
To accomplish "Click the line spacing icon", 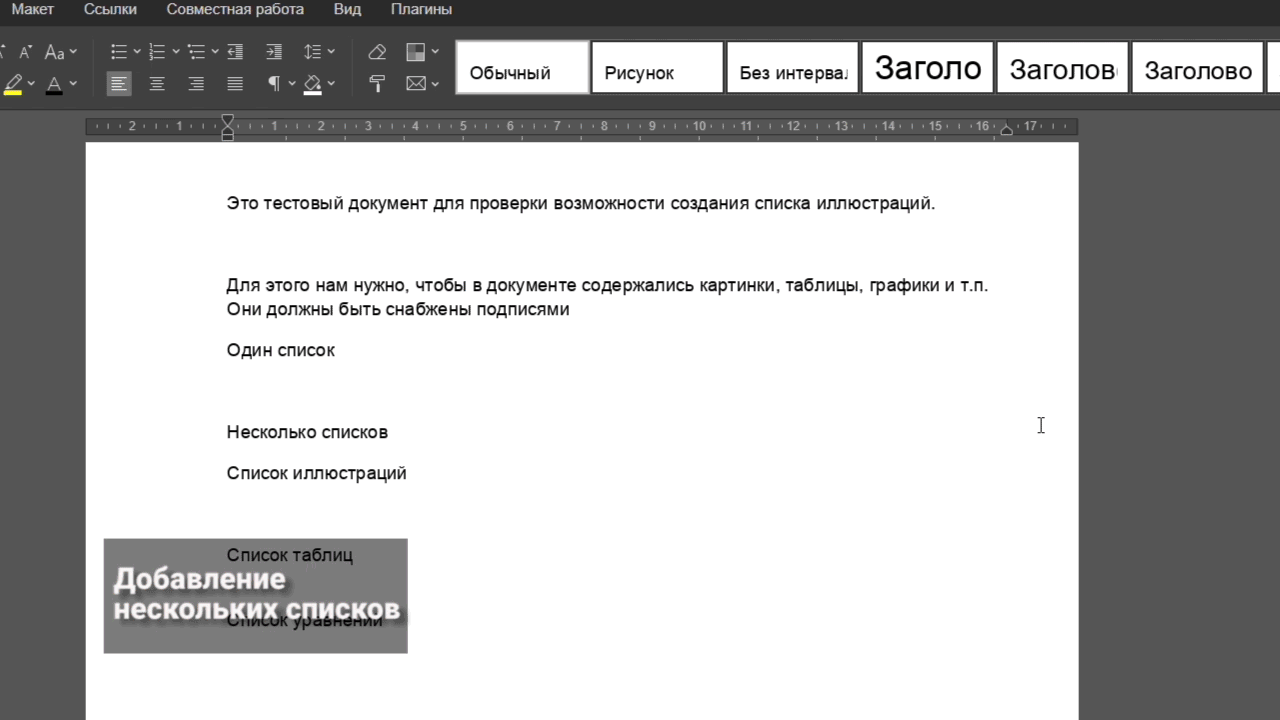I will tap(313, 52).
